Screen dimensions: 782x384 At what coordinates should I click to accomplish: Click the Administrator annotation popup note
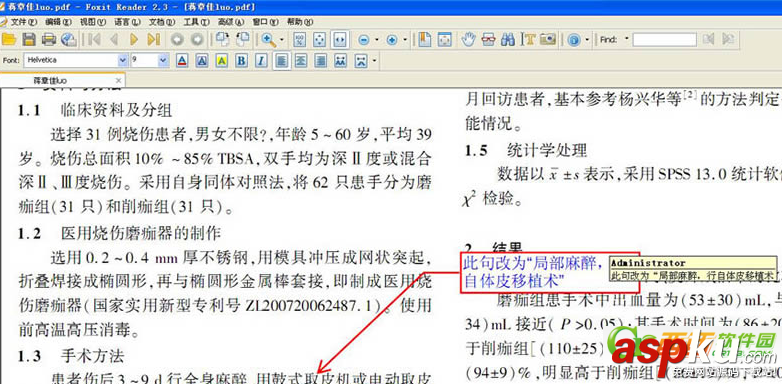693,269
